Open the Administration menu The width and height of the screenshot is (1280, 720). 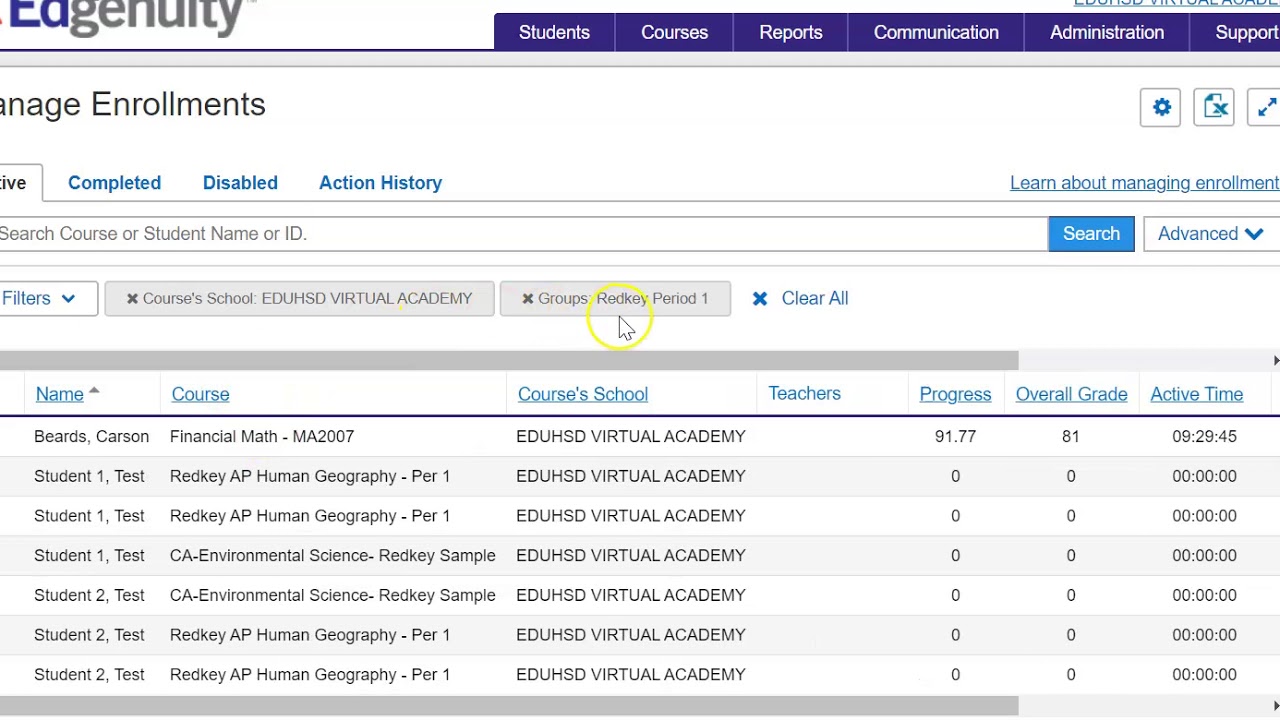pyautogui.click(x=1107, y=32)
